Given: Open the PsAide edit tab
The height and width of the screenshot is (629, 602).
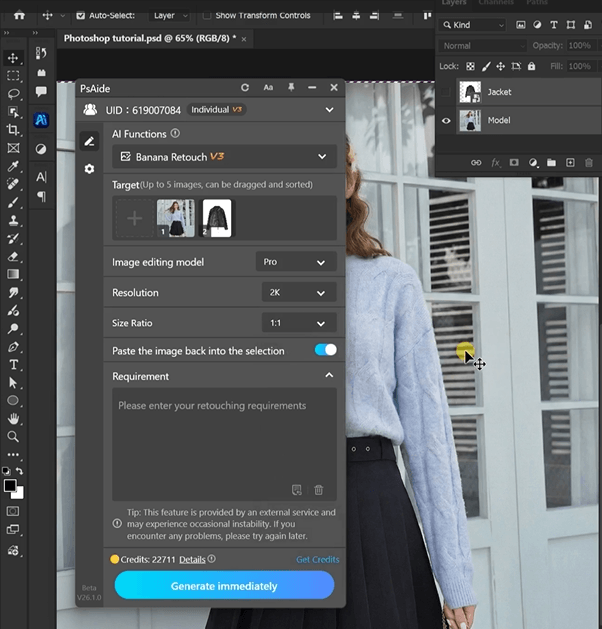Looking at the screenshot, I should pyautogui.click(x=89, y=141).
